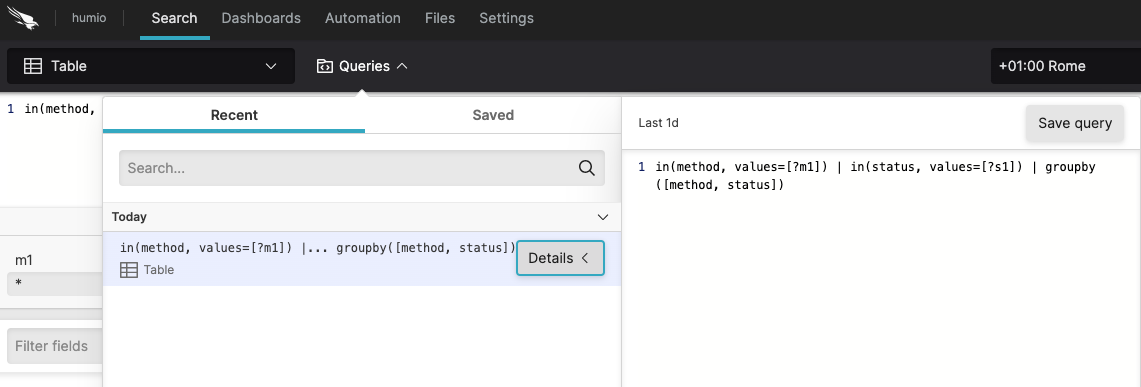The width and height of the screenshot is (1141, 387).
Task: Click the Save query button
Action: tap(1075, 124)
